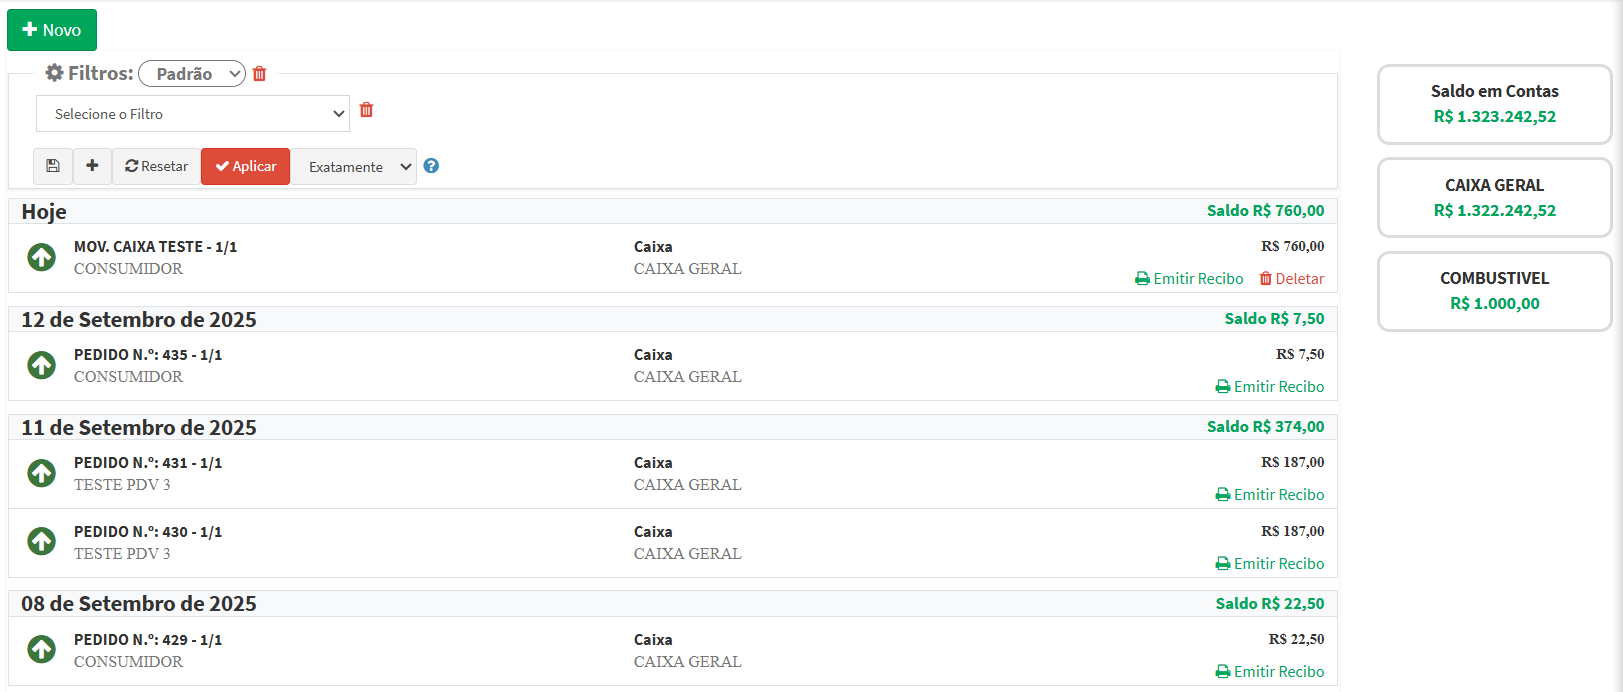Emit receipt for MOV. CAIXA TESTE
The height and width of the screenshot is (692, 1623).
tap(1189, 279)
